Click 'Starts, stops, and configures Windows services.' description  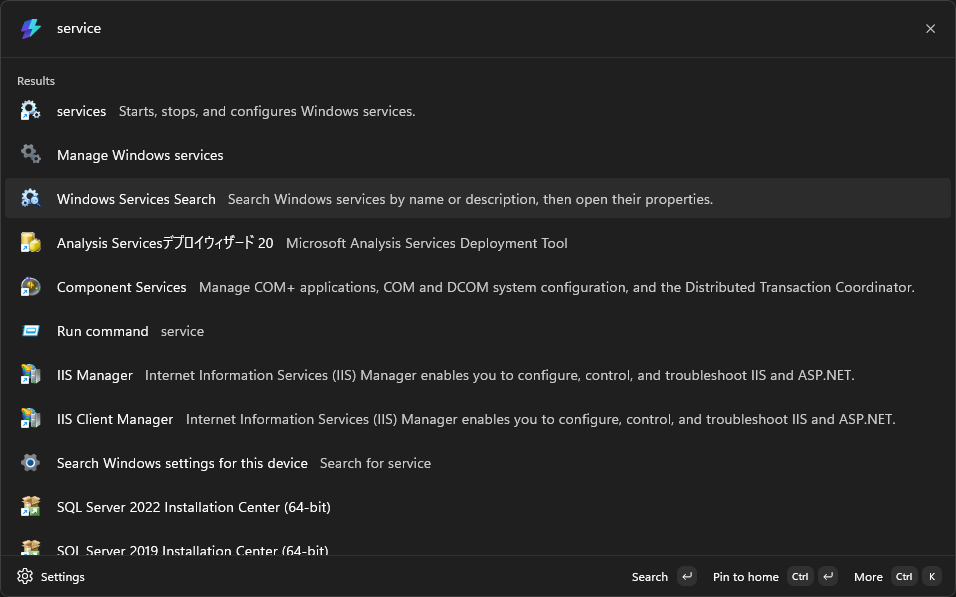[x=266, y=111]
